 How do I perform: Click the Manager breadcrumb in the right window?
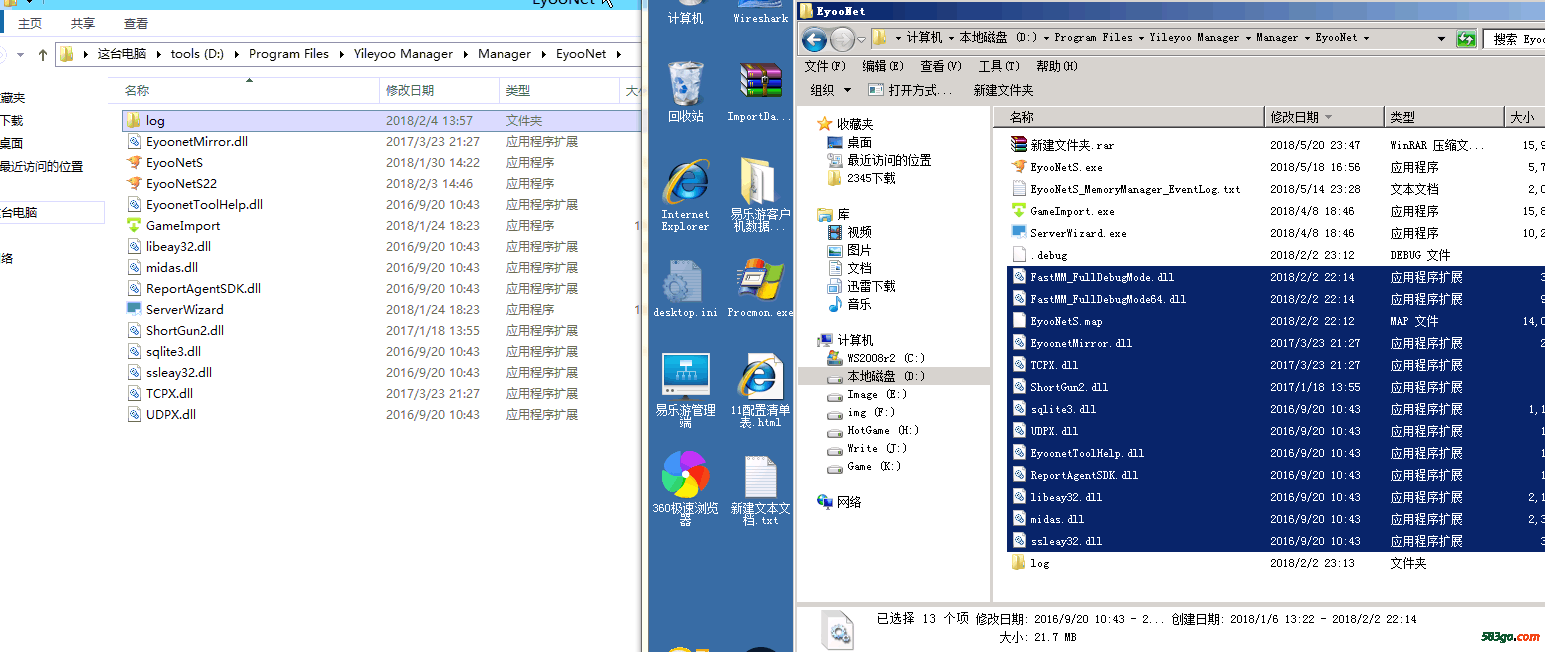coord(1277,38)
